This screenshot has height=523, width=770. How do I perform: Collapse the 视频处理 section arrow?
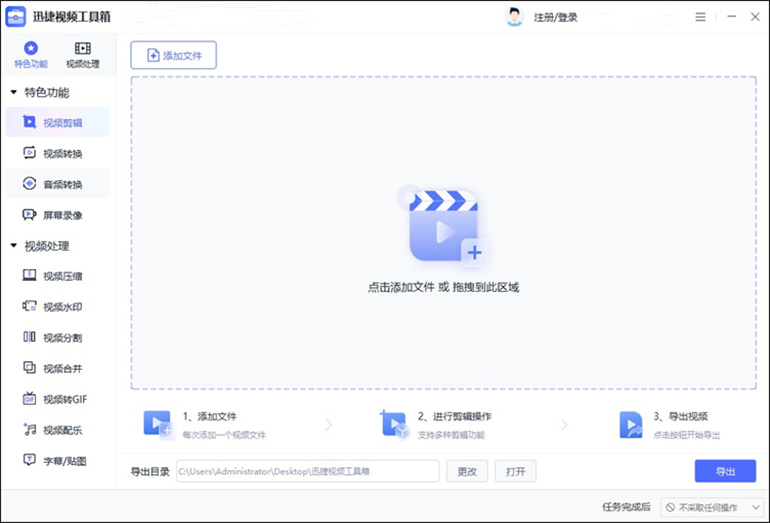[14, 246]
